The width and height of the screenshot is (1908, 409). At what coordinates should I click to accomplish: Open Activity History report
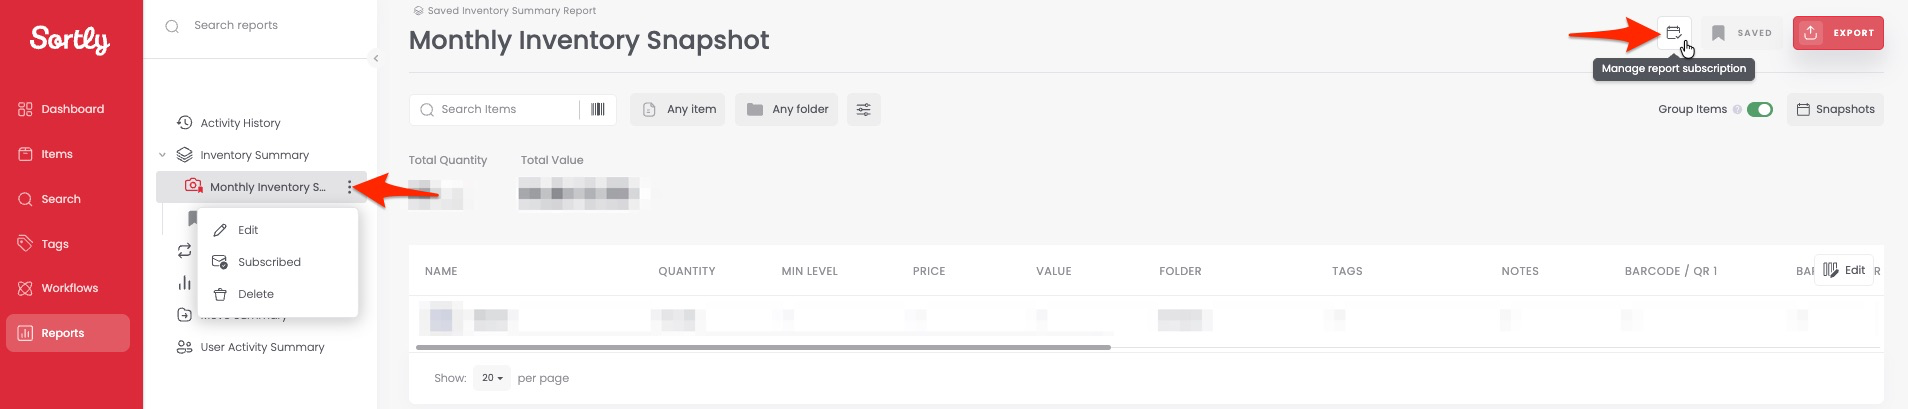(x=240, y=123)
